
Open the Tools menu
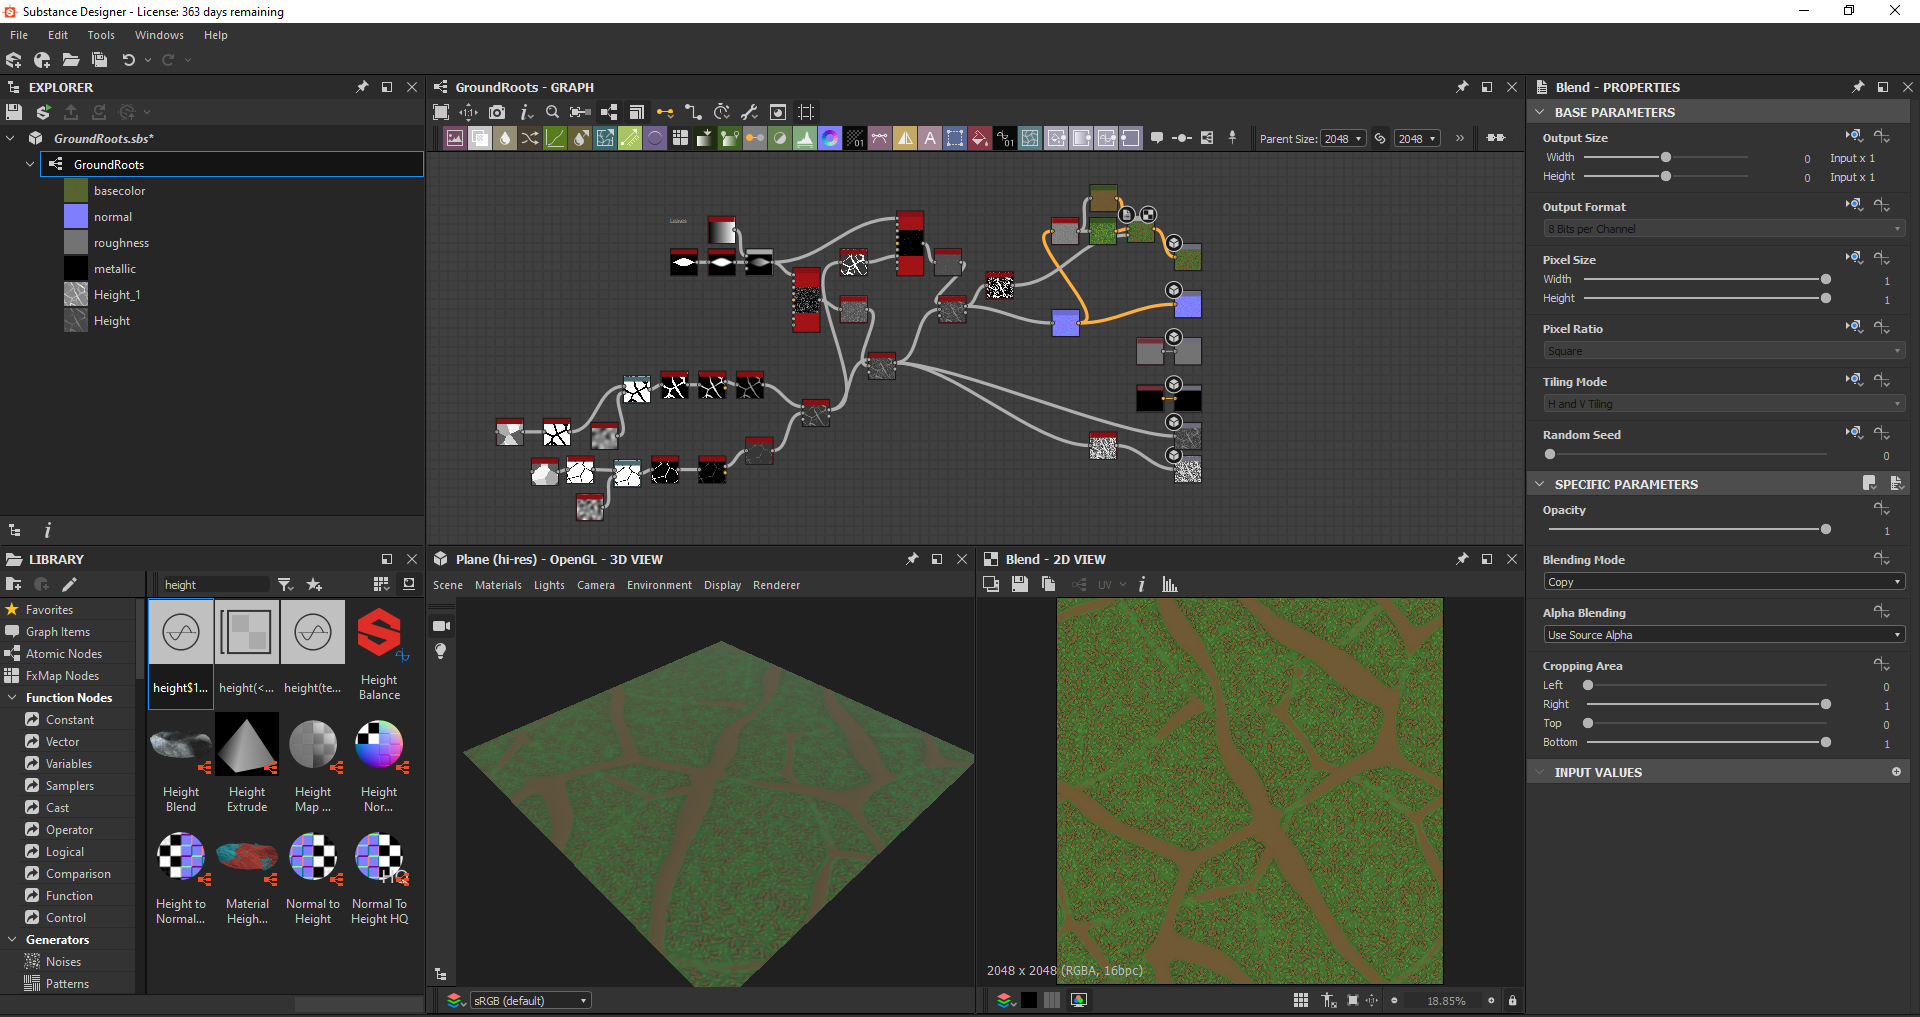point(101,35)
